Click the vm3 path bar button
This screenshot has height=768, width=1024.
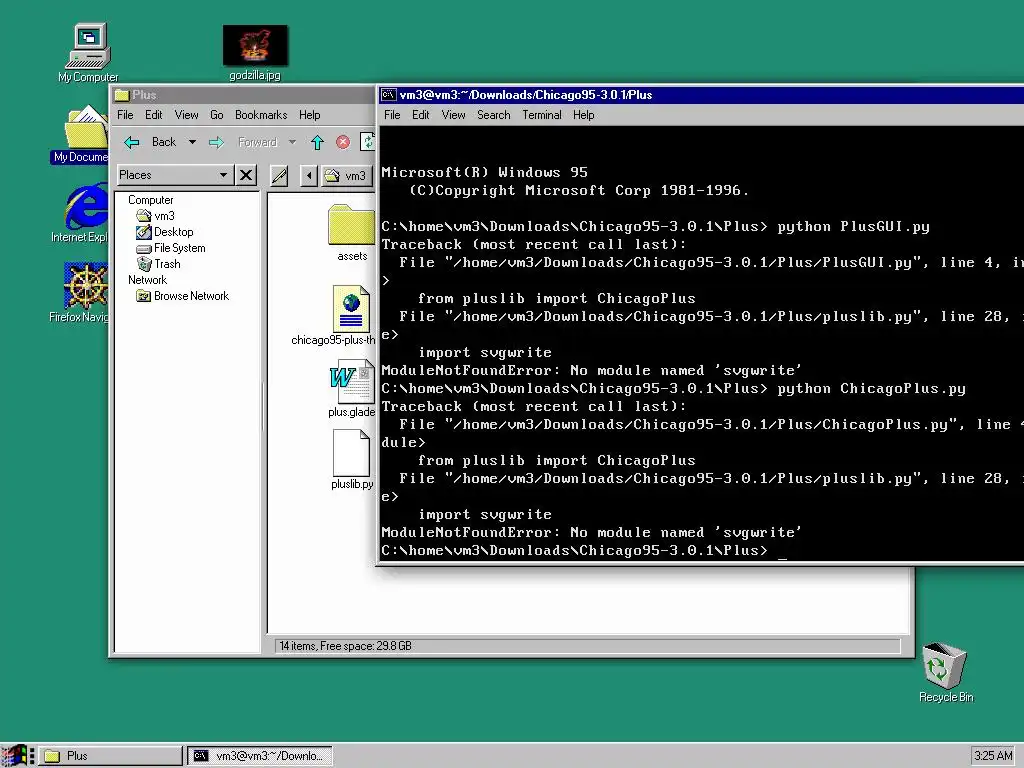347,176
